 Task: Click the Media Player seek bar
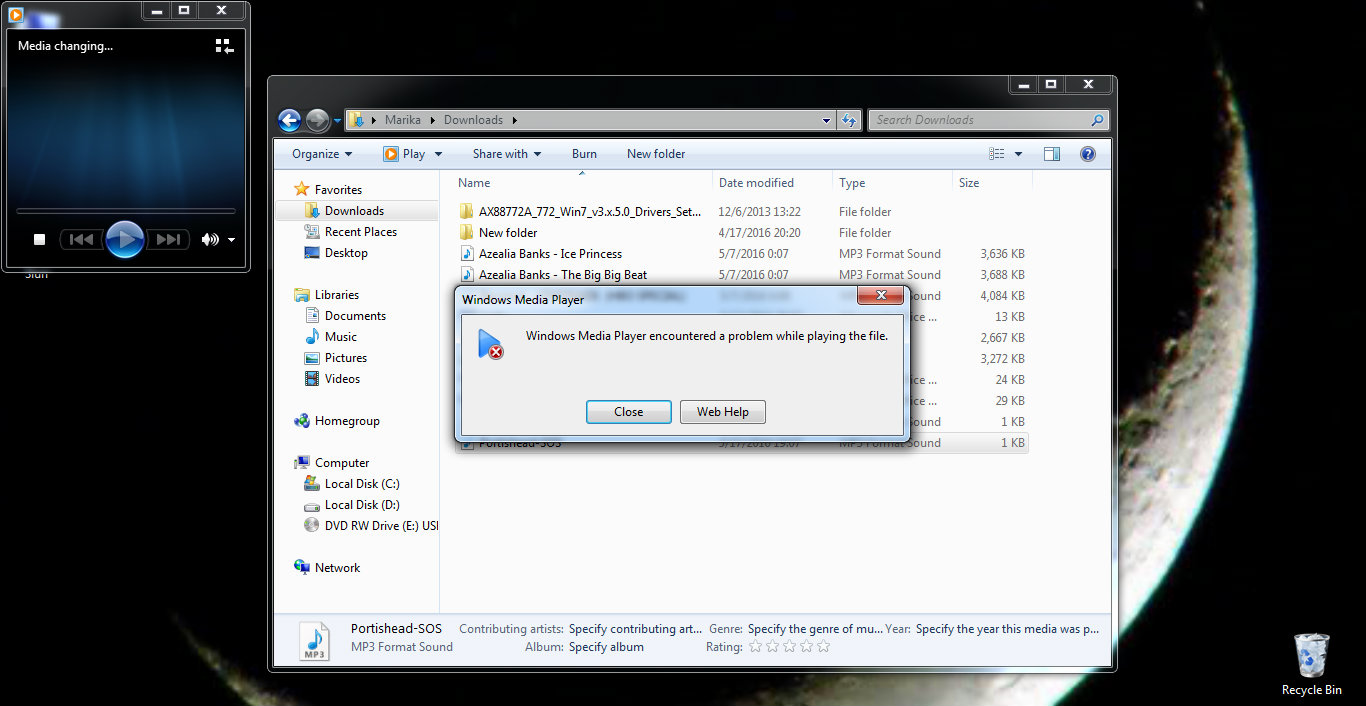(126, 211)
